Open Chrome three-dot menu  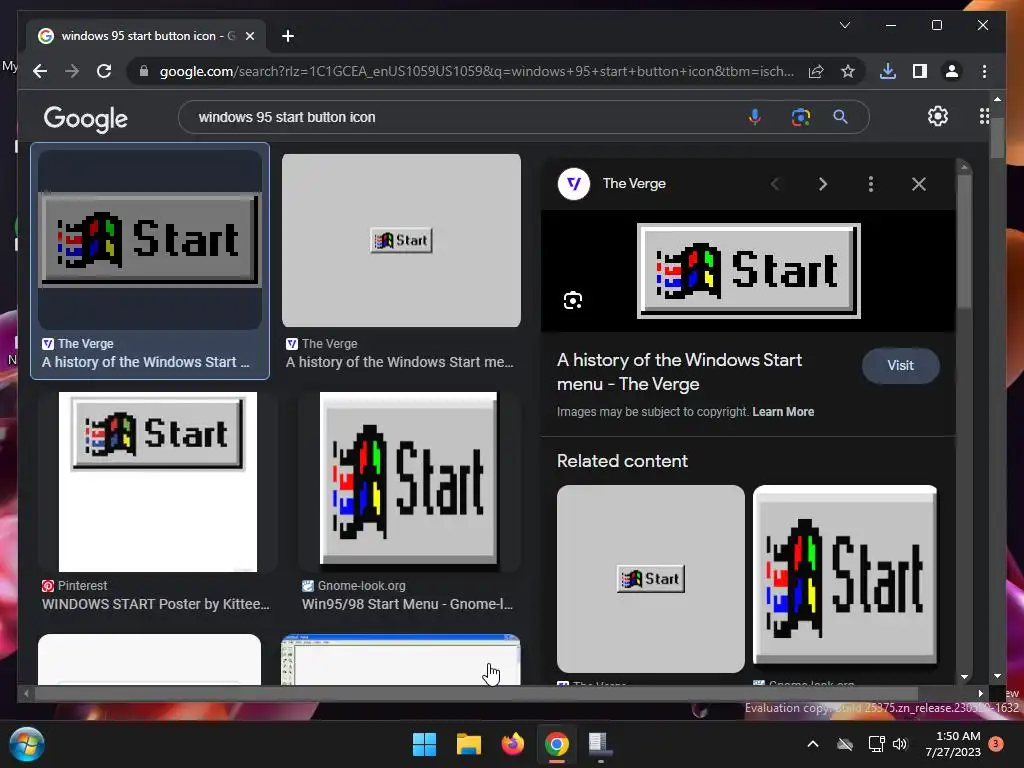984,71
